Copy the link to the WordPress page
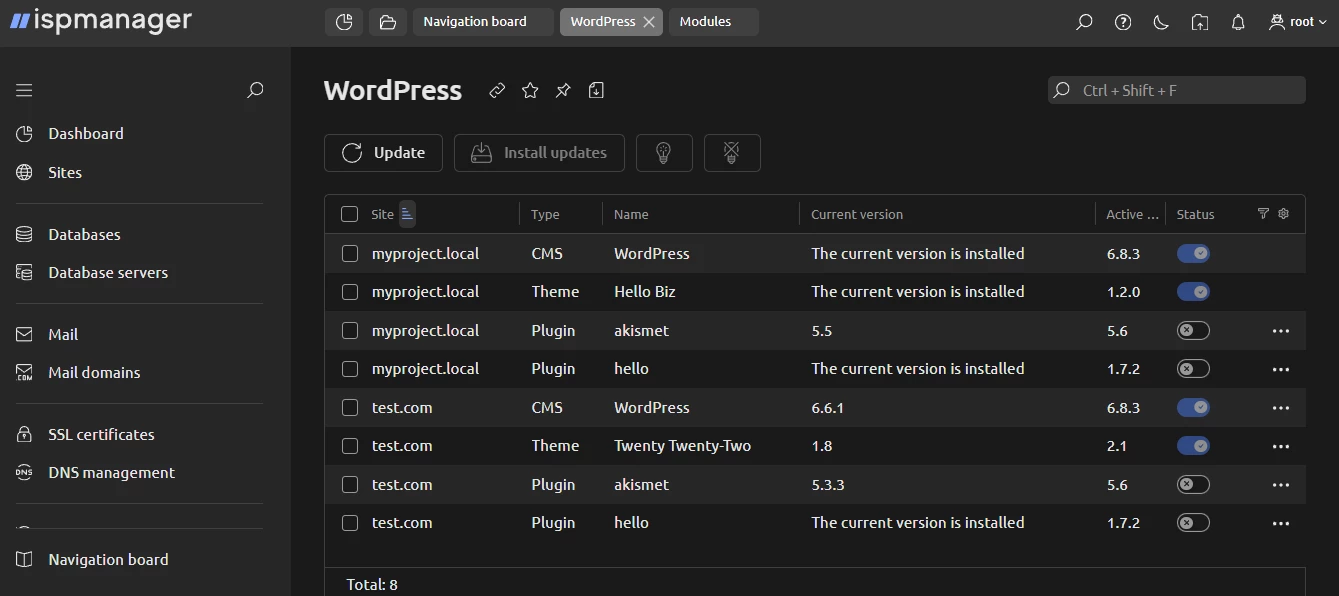Screen dimensions: 1339x596 pyautogui.click(x=497, y=90)
